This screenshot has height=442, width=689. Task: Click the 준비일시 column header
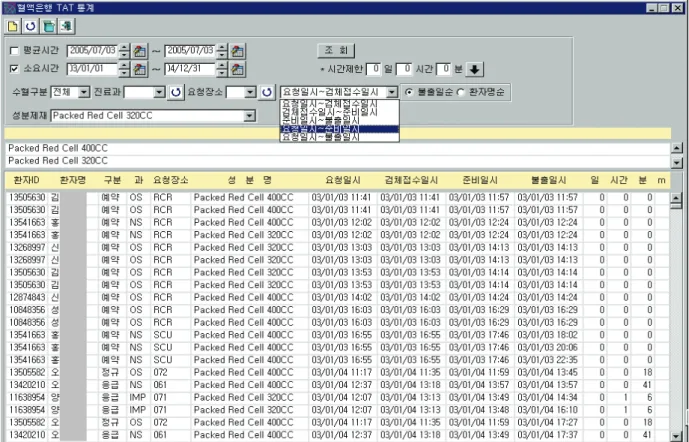pyautogui.click(x=480, y=180)
